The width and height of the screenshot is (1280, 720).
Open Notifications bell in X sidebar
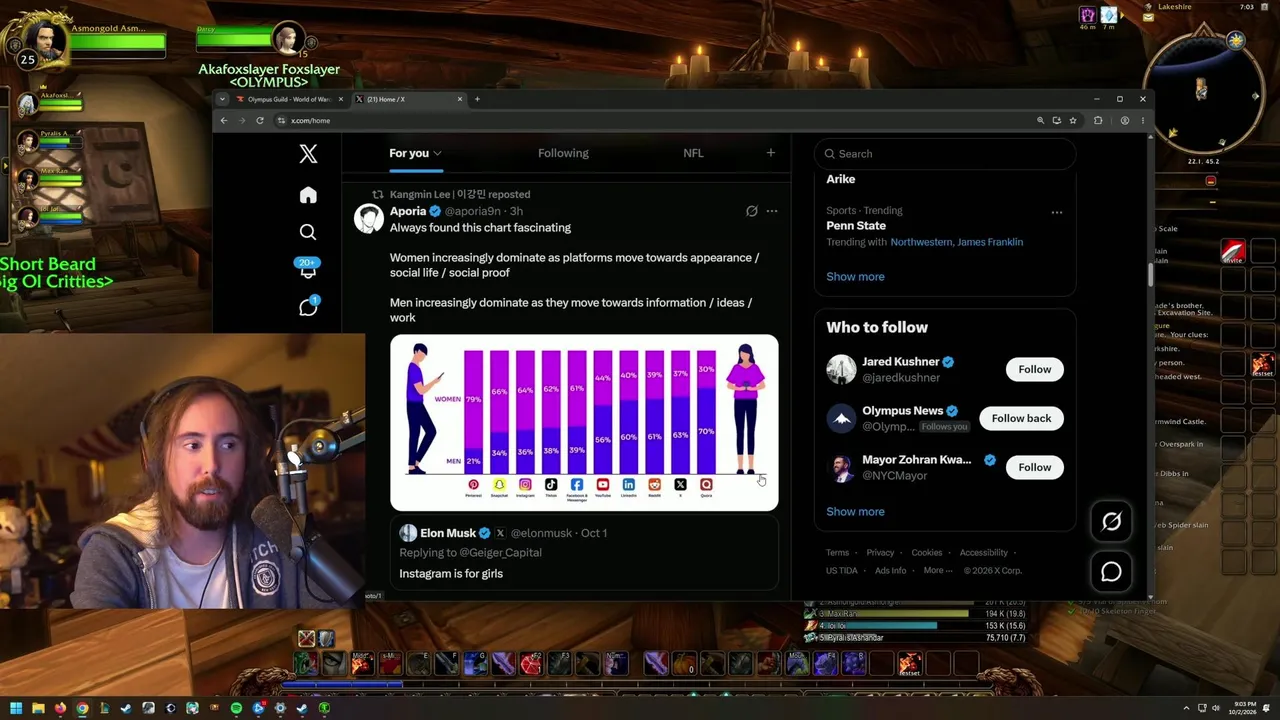pos(308,269)
